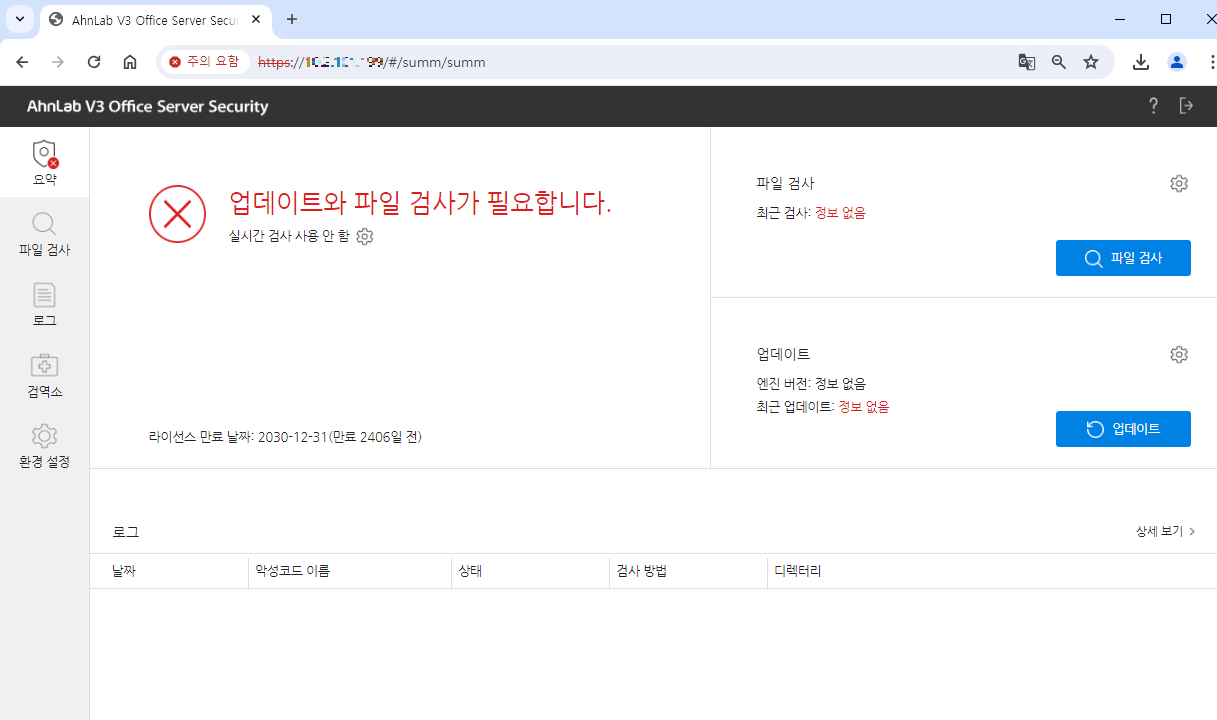Click the browser forward arrow
1217x720 pixels.
click(x=58, y=62)
